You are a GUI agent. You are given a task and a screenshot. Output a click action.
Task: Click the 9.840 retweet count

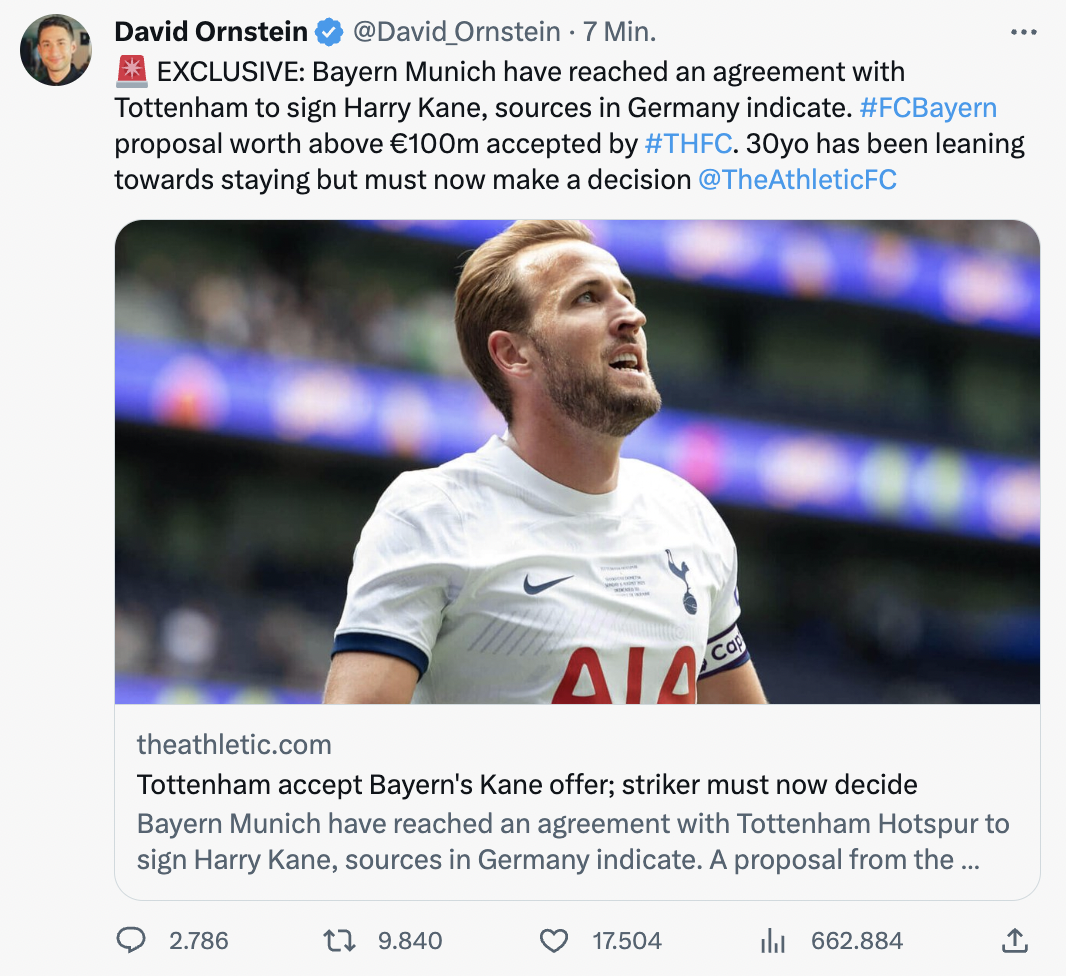[410, 940]
